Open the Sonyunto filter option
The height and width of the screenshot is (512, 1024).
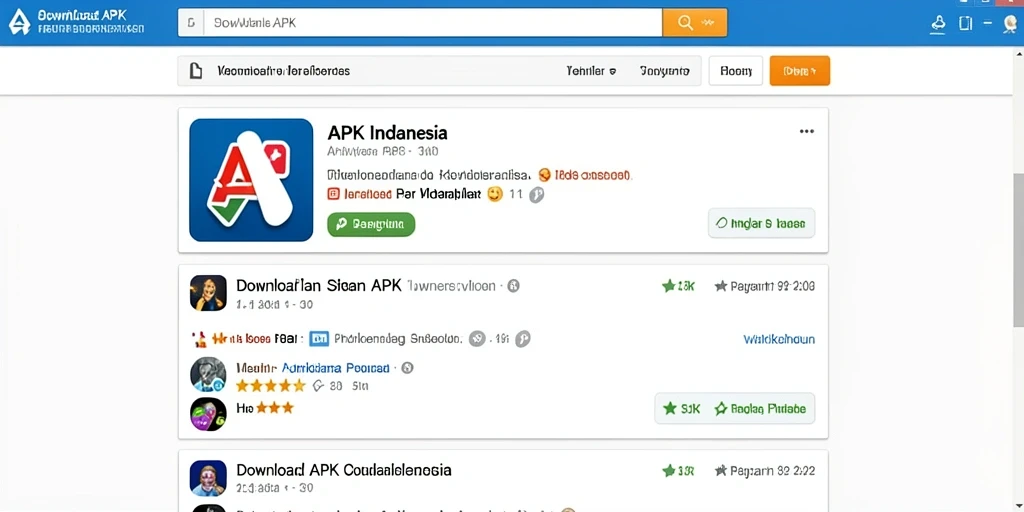tap(664, 71)
